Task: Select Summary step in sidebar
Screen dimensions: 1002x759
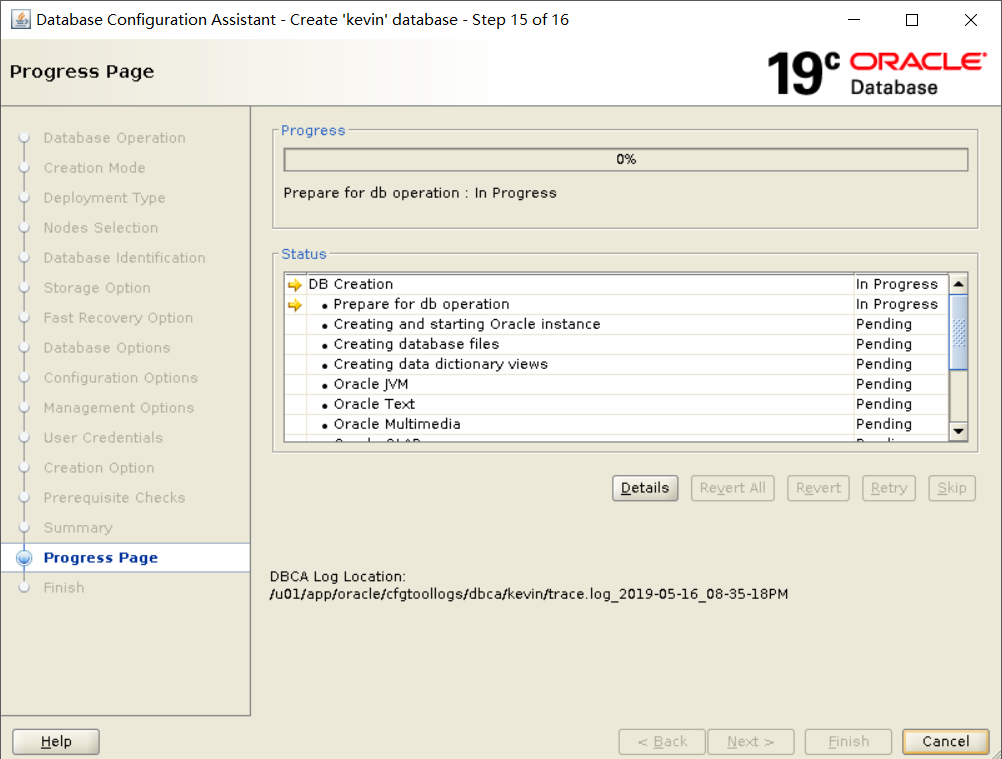Action: 78,528
